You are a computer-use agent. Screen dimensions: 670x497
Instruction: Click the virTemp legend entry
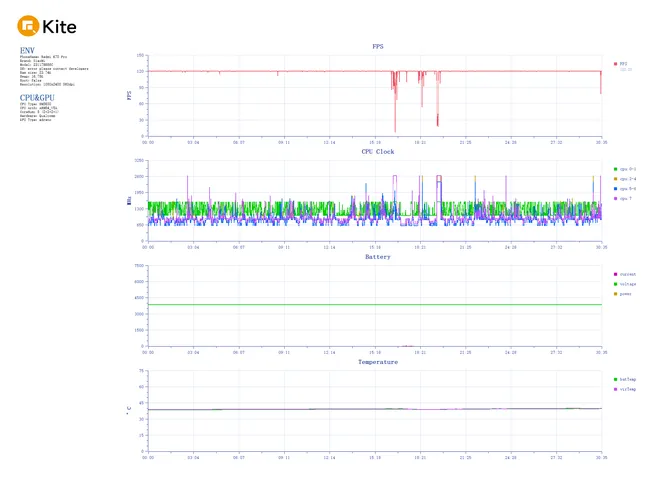pyautogui.click(x=624, y=389)
